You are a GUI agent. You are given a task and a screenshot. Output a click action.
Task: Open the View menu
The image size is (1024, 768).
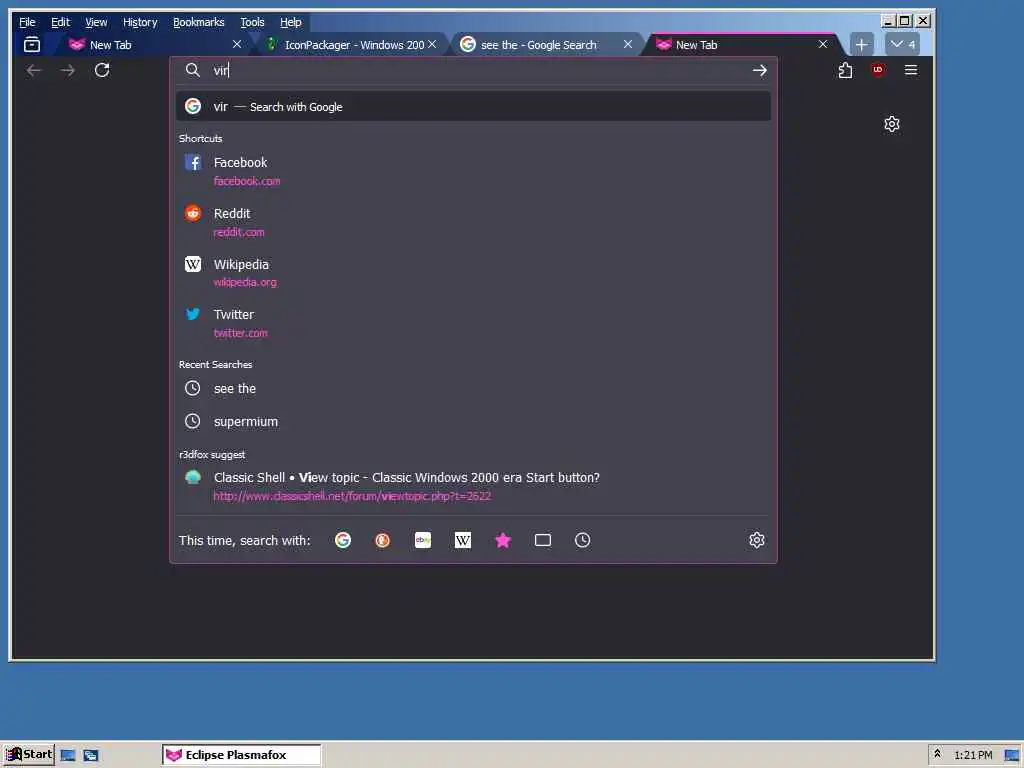tap(96, 22)
